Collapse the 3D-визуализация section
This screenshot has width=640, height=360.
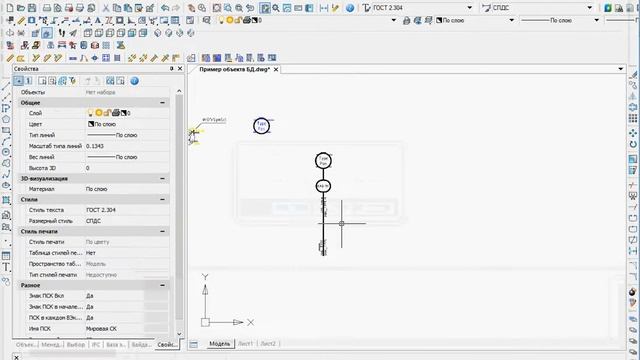tap(162, 178)
